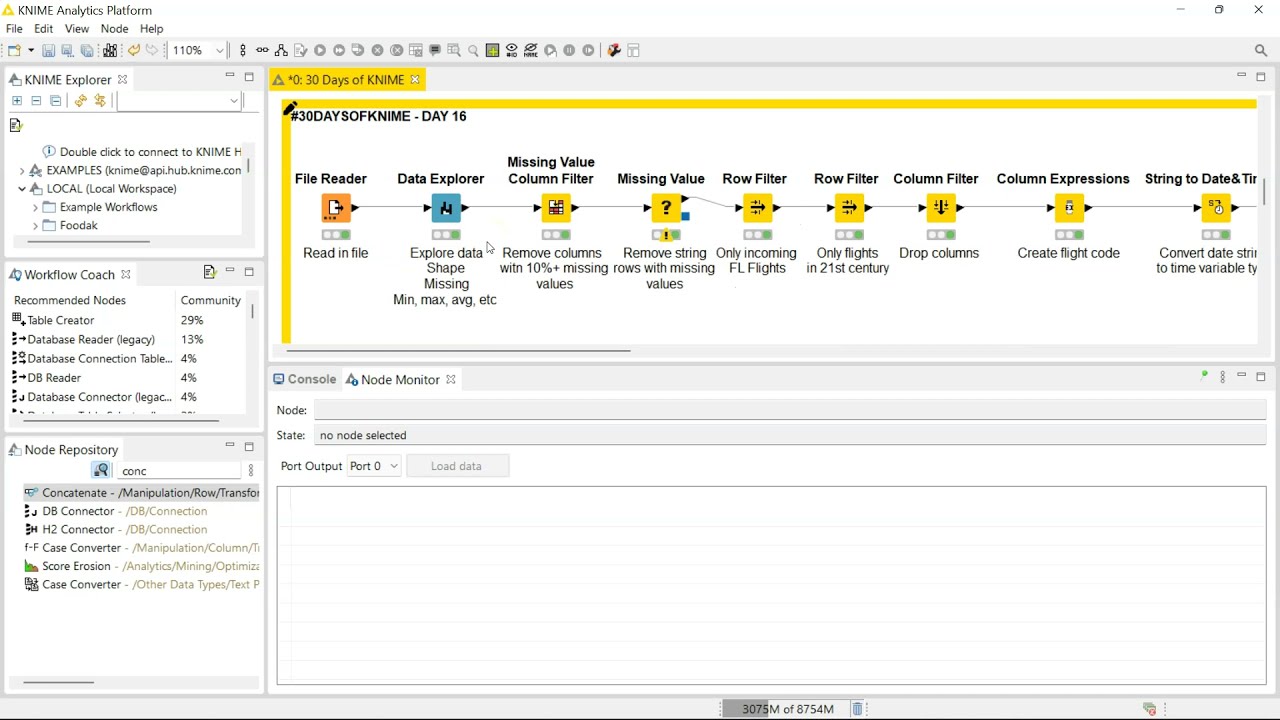Click the synchronize arrows icon in KNIME Explorer
Screen dimensions: 1280x720
click(x=100, y=101)
